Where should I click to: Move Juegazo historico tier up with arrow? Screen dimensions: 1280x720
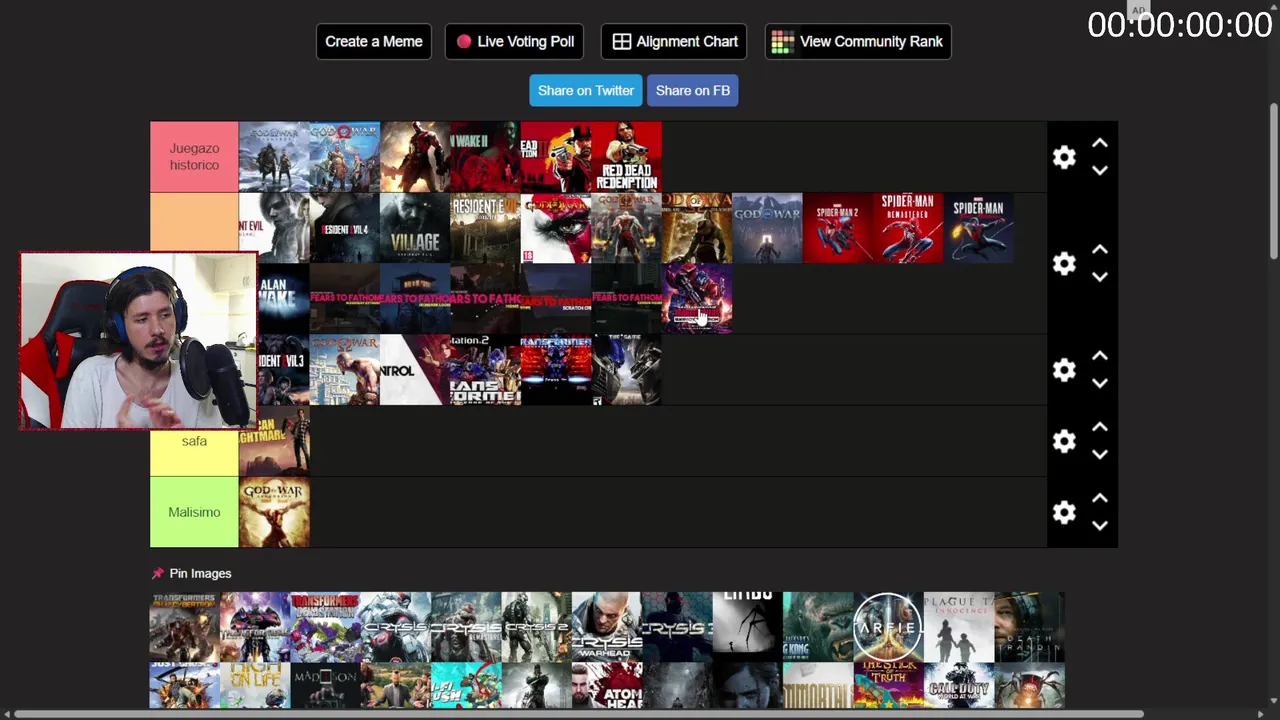point(1100,144)
